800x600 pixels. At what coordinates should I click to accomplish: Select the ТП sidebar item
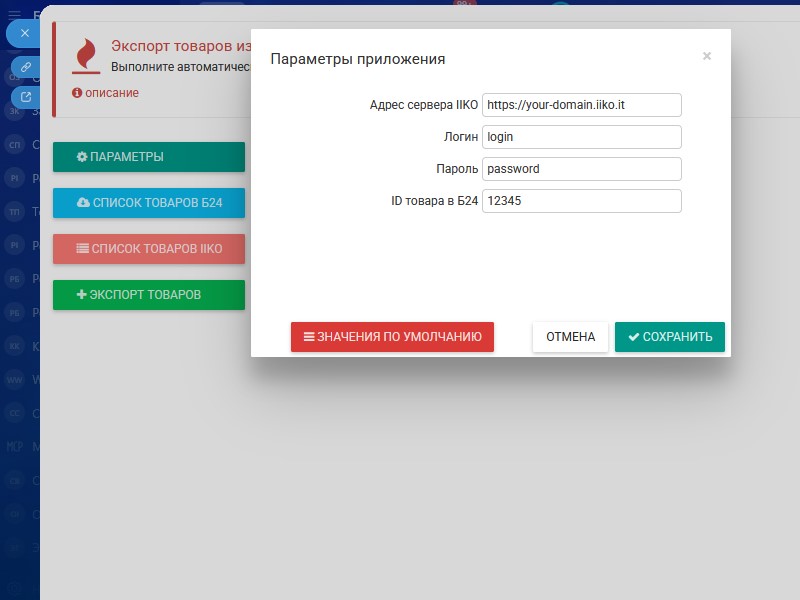pyautogui.click(x=14, y=212)
